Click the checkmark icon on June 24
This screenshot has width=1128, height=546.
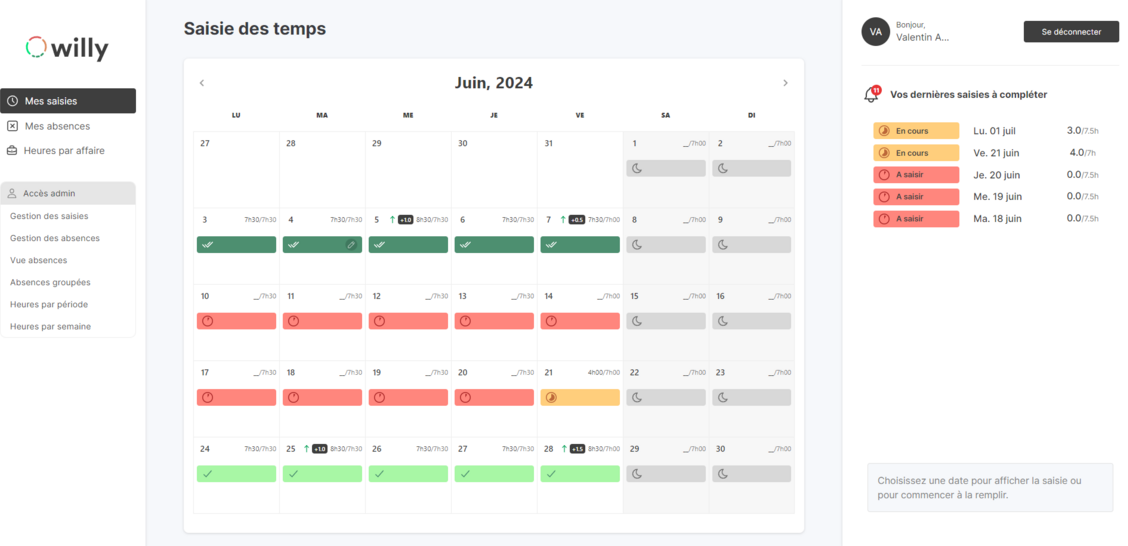point(207,473)
